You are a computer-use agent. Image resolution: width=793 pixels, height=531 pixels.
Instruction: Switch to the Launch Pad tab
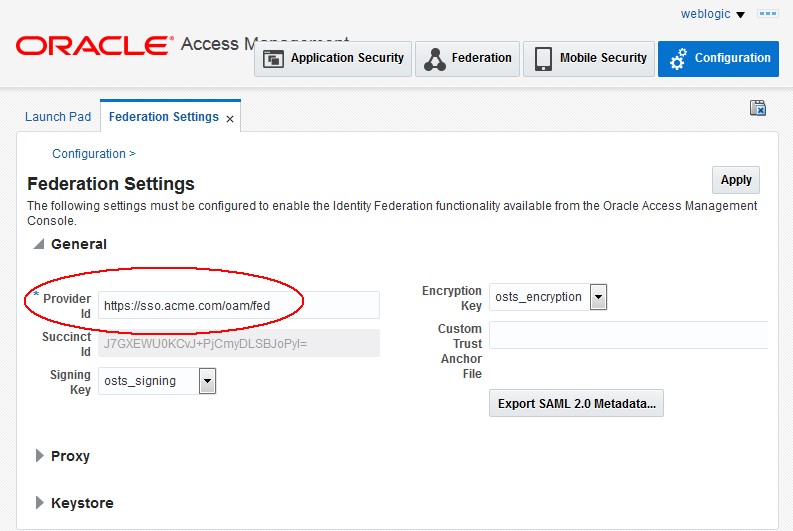pos(58,117)
